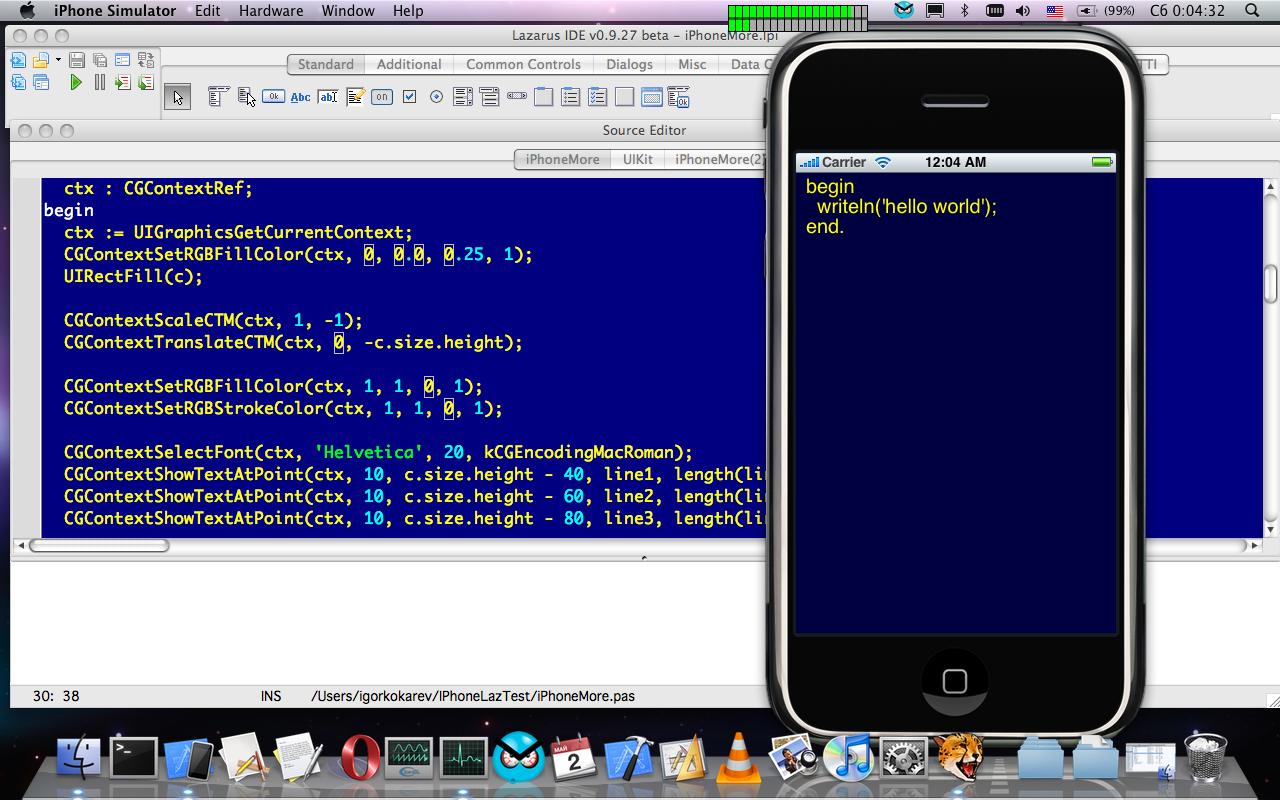Switch to the UIKit source tab

tap(637, 159)
